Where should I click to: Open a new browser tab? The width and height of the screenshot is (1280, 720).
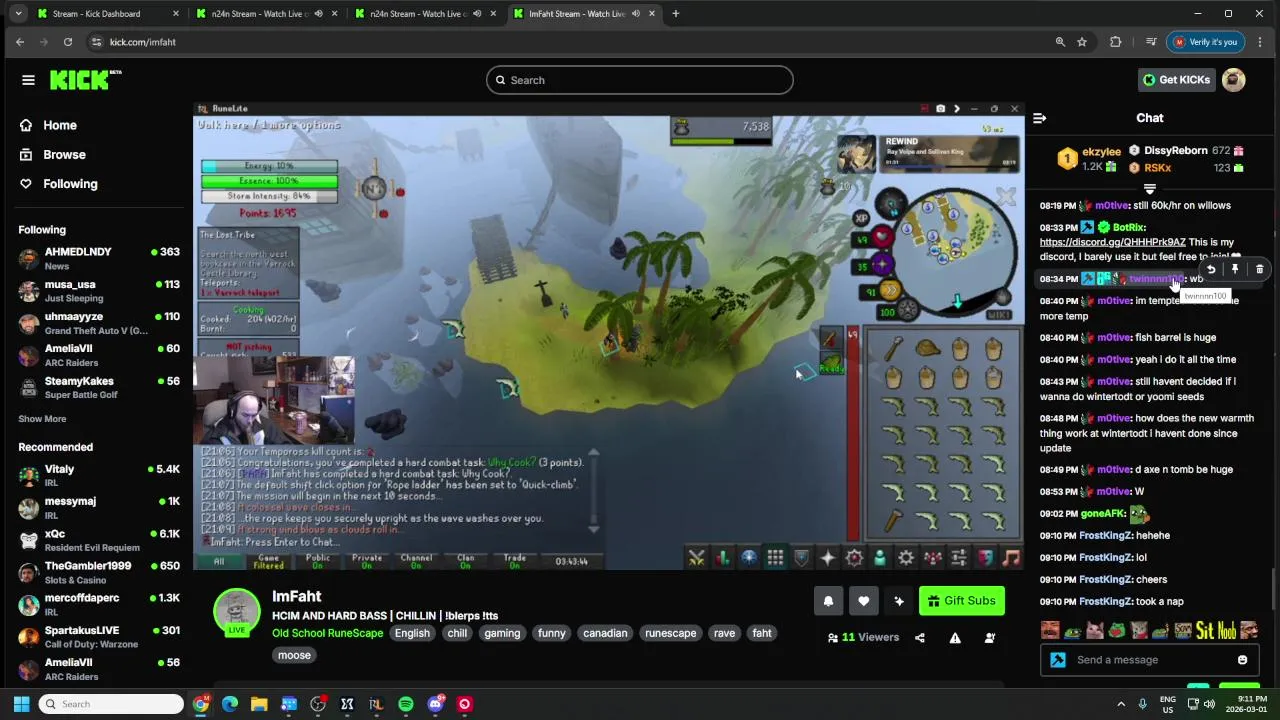676,14
